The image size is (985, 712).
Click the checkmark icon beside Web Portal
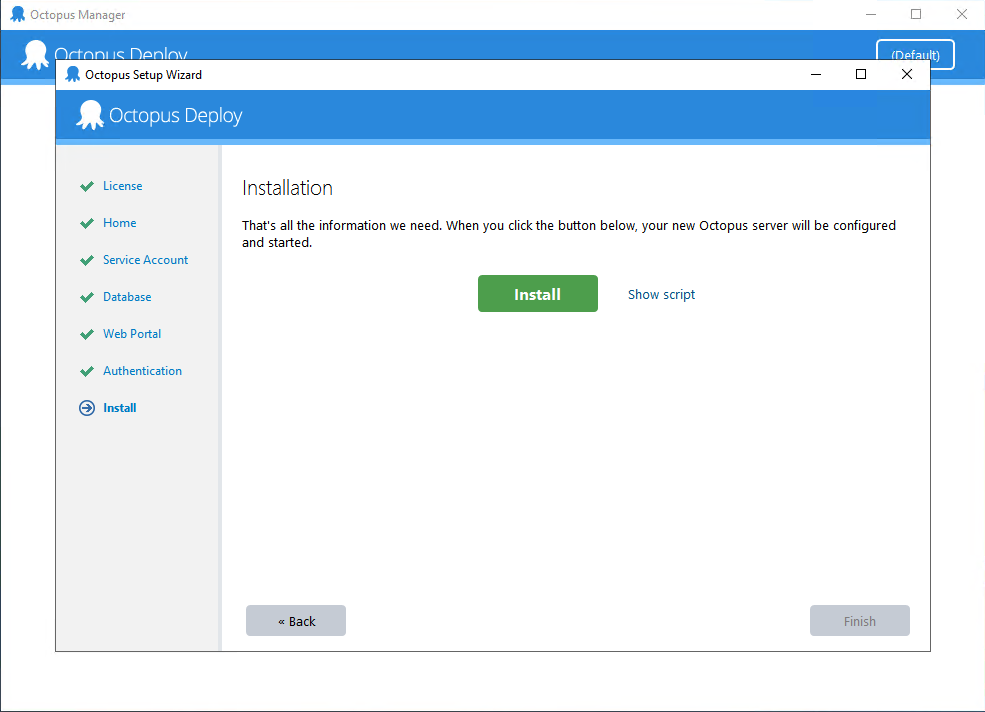[87, 335]
